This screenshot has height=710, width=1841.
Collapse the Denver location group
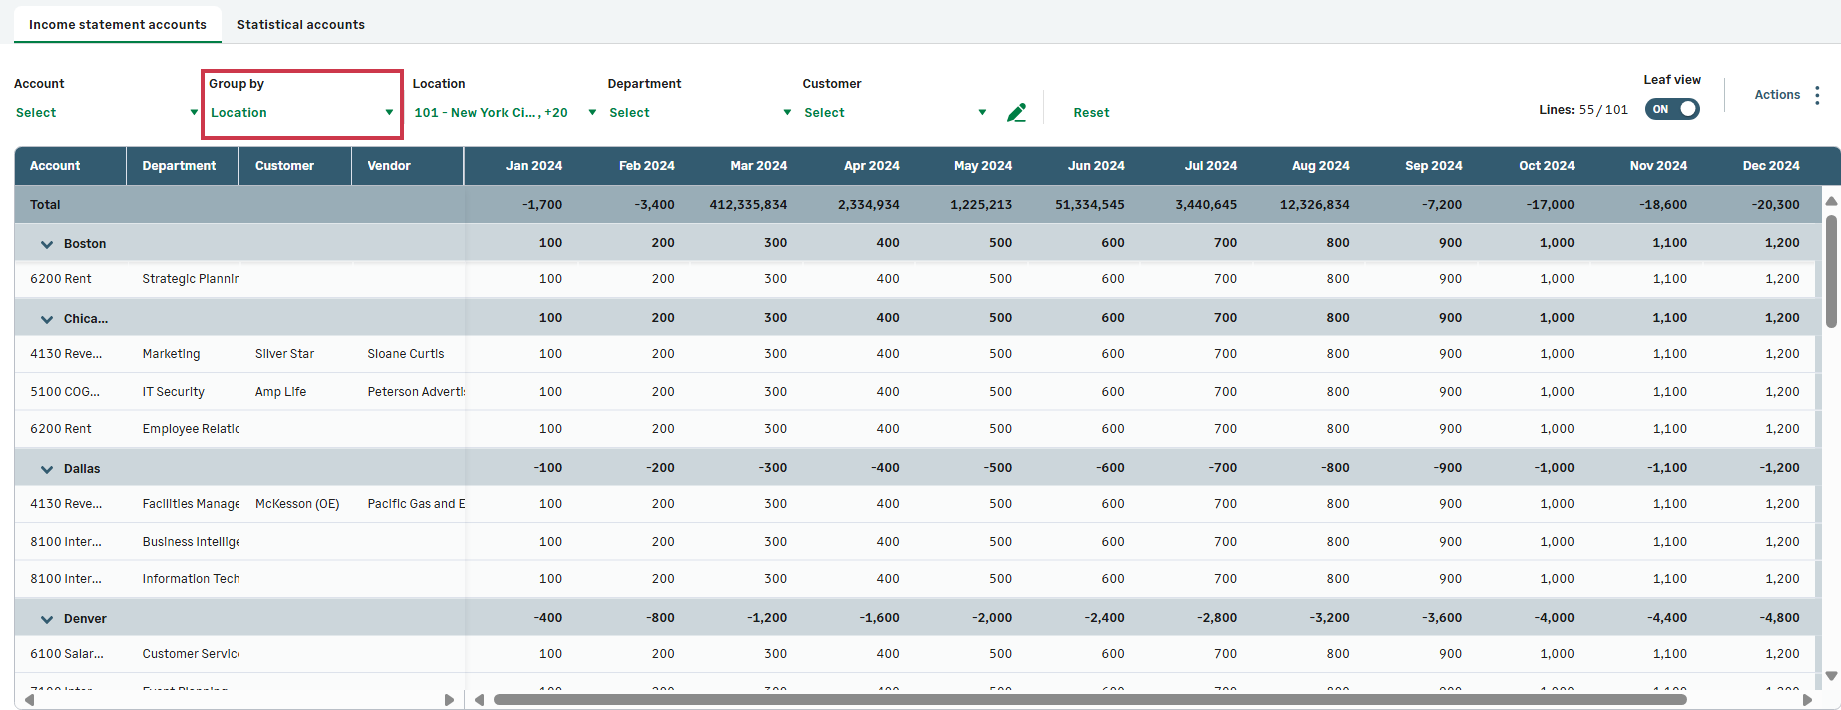(46, 619)
